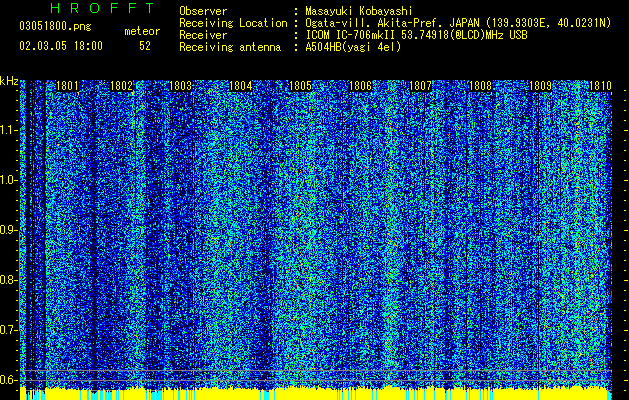This screenshot has width=629, height=400.
Task: Click the 1.0 kHz axis label
Action: click(x=8, y=180)
